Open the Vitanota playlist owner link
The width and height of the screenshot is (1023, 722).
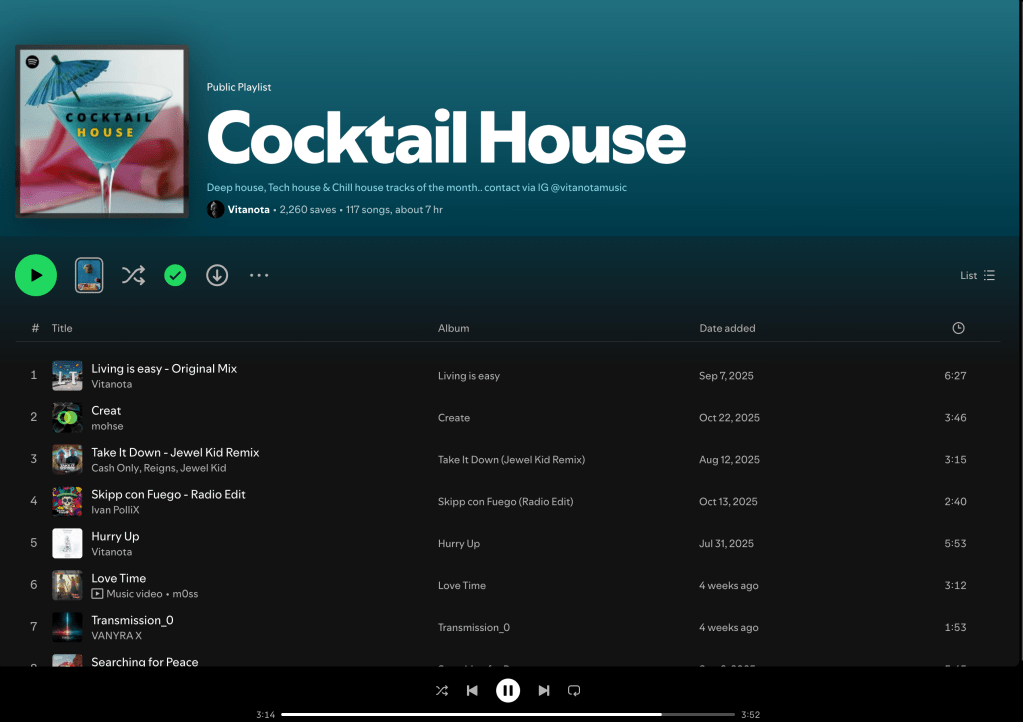pos(249,209)
